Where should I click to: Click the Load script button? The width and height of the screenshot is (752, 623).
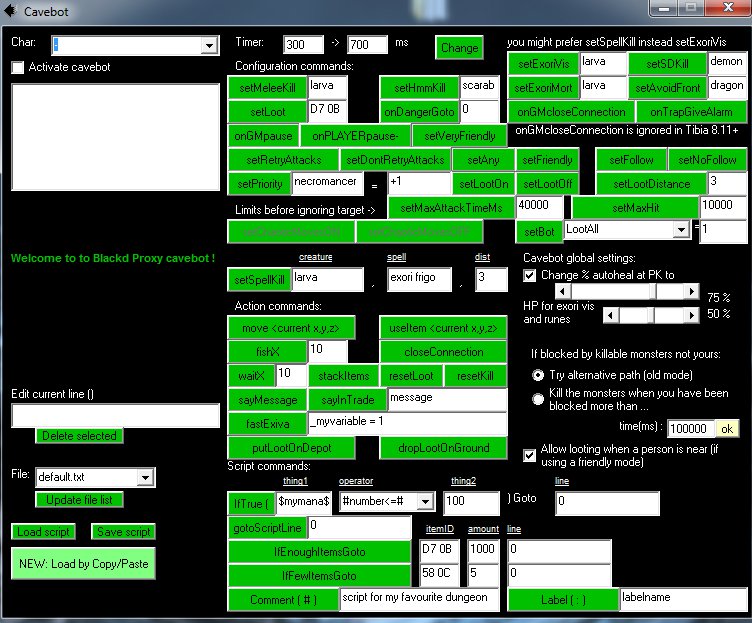pos(43,531)
